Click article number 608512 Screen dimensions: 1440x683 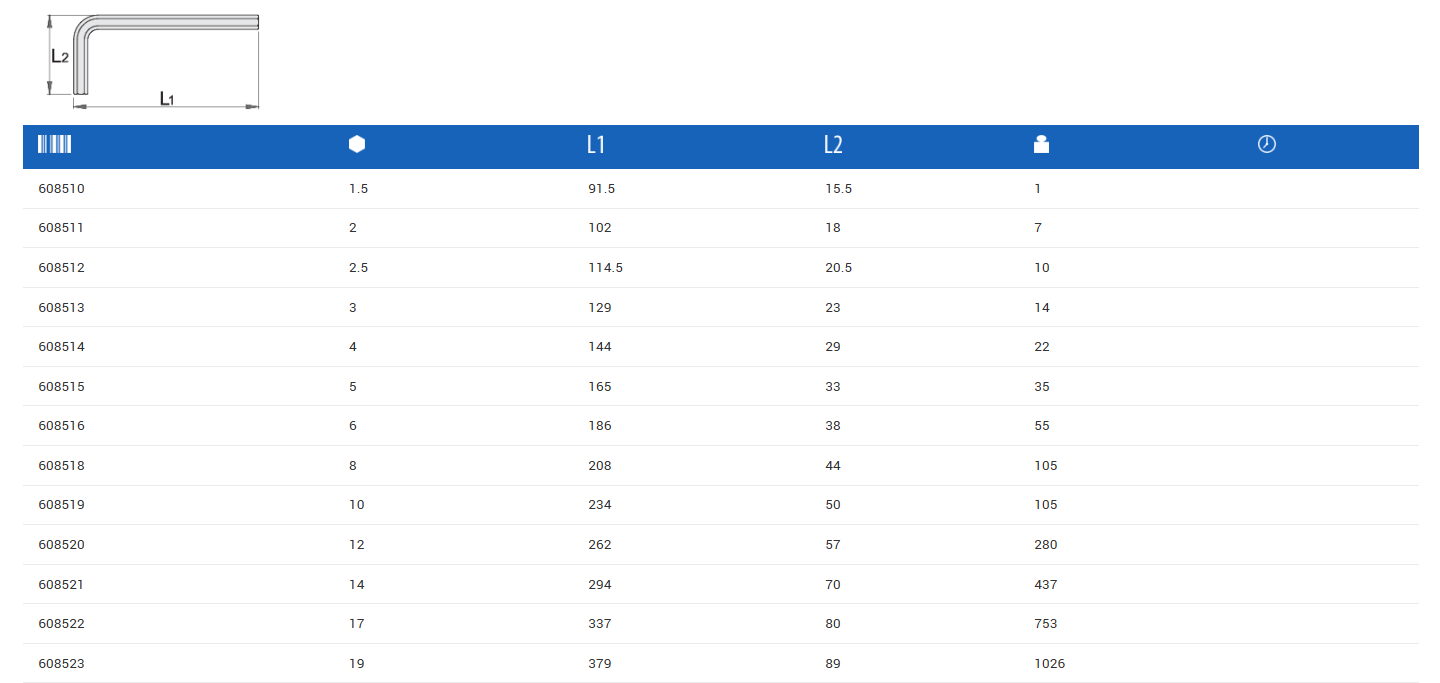61,268
